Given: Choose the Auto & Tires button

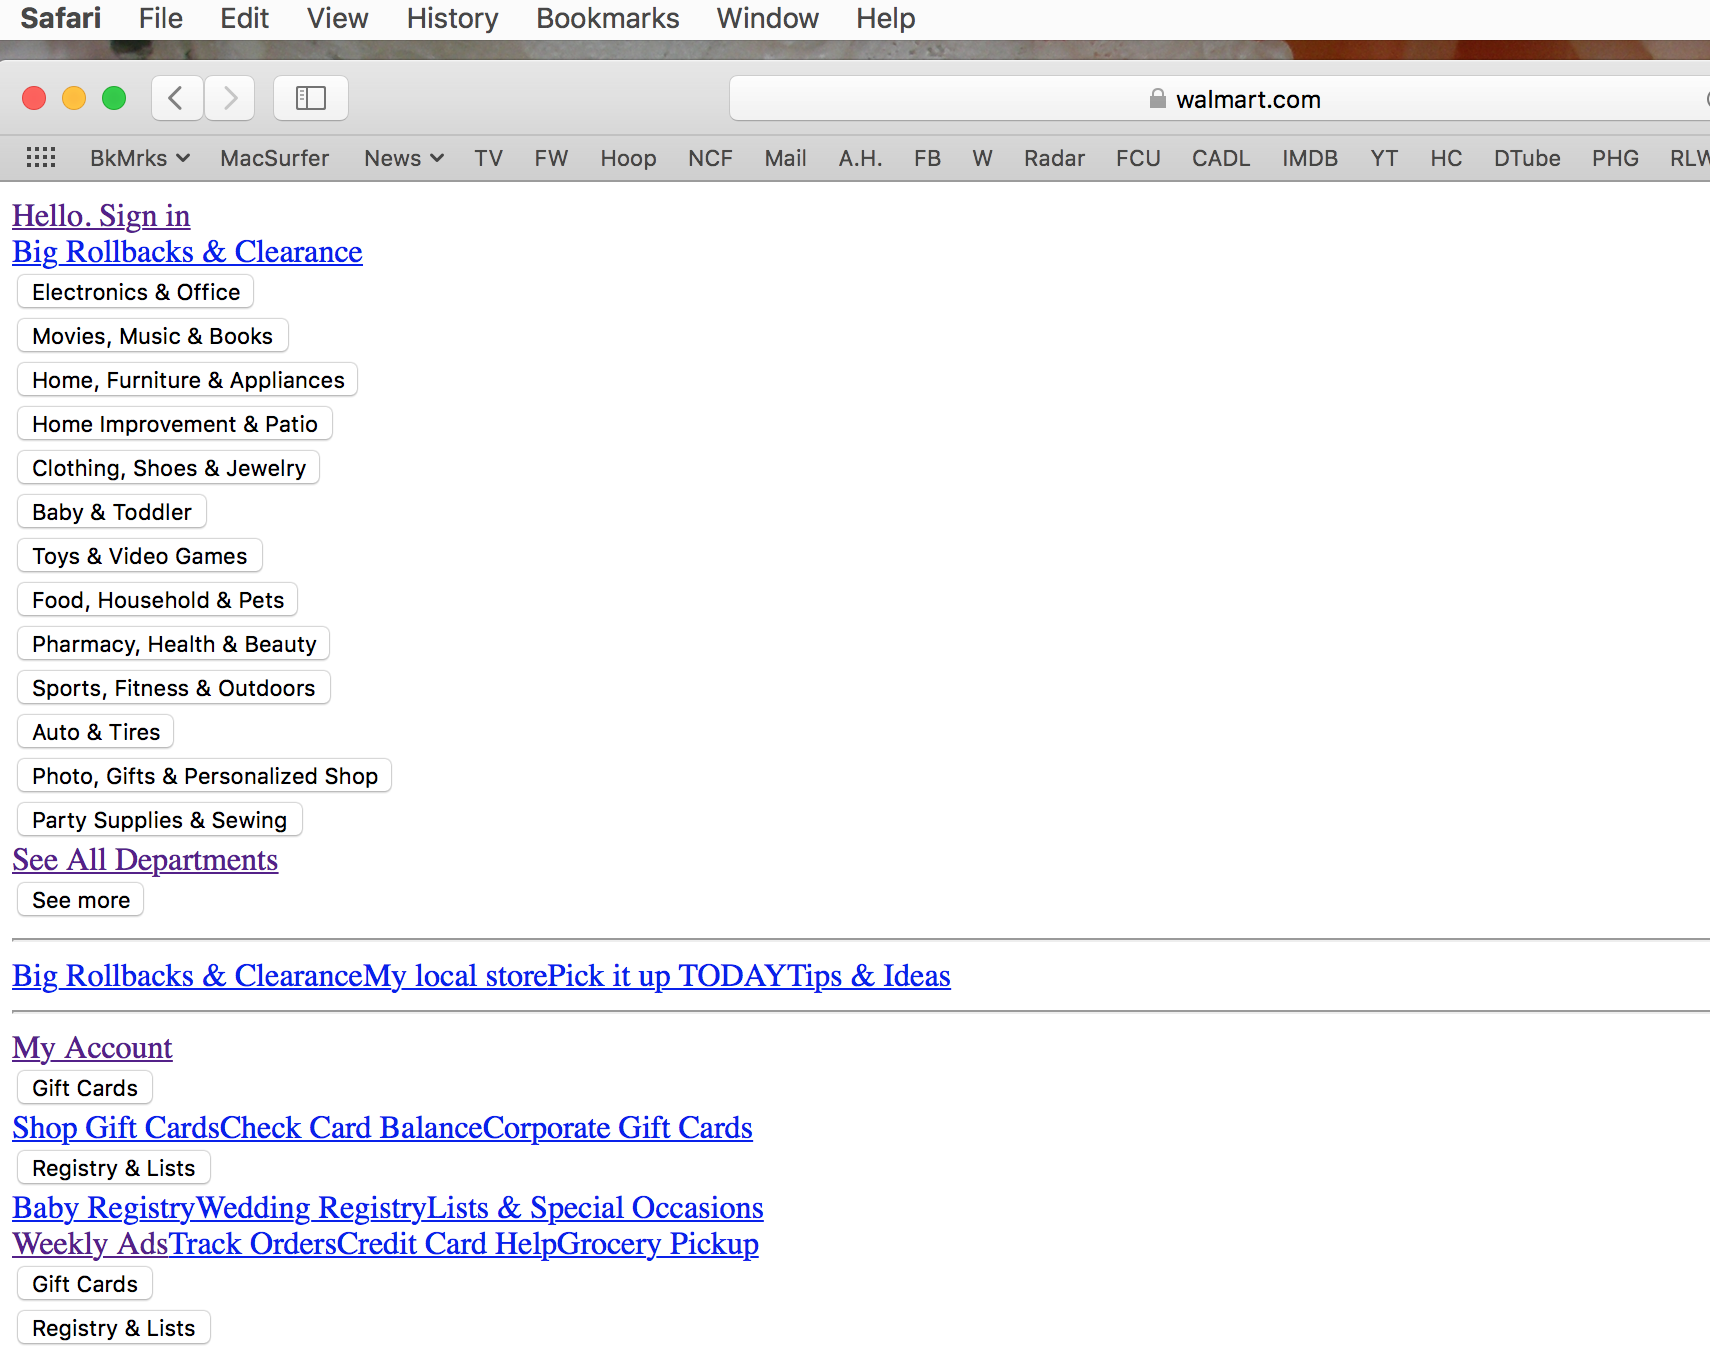Looking at the screenshot, I should [96, 732].
